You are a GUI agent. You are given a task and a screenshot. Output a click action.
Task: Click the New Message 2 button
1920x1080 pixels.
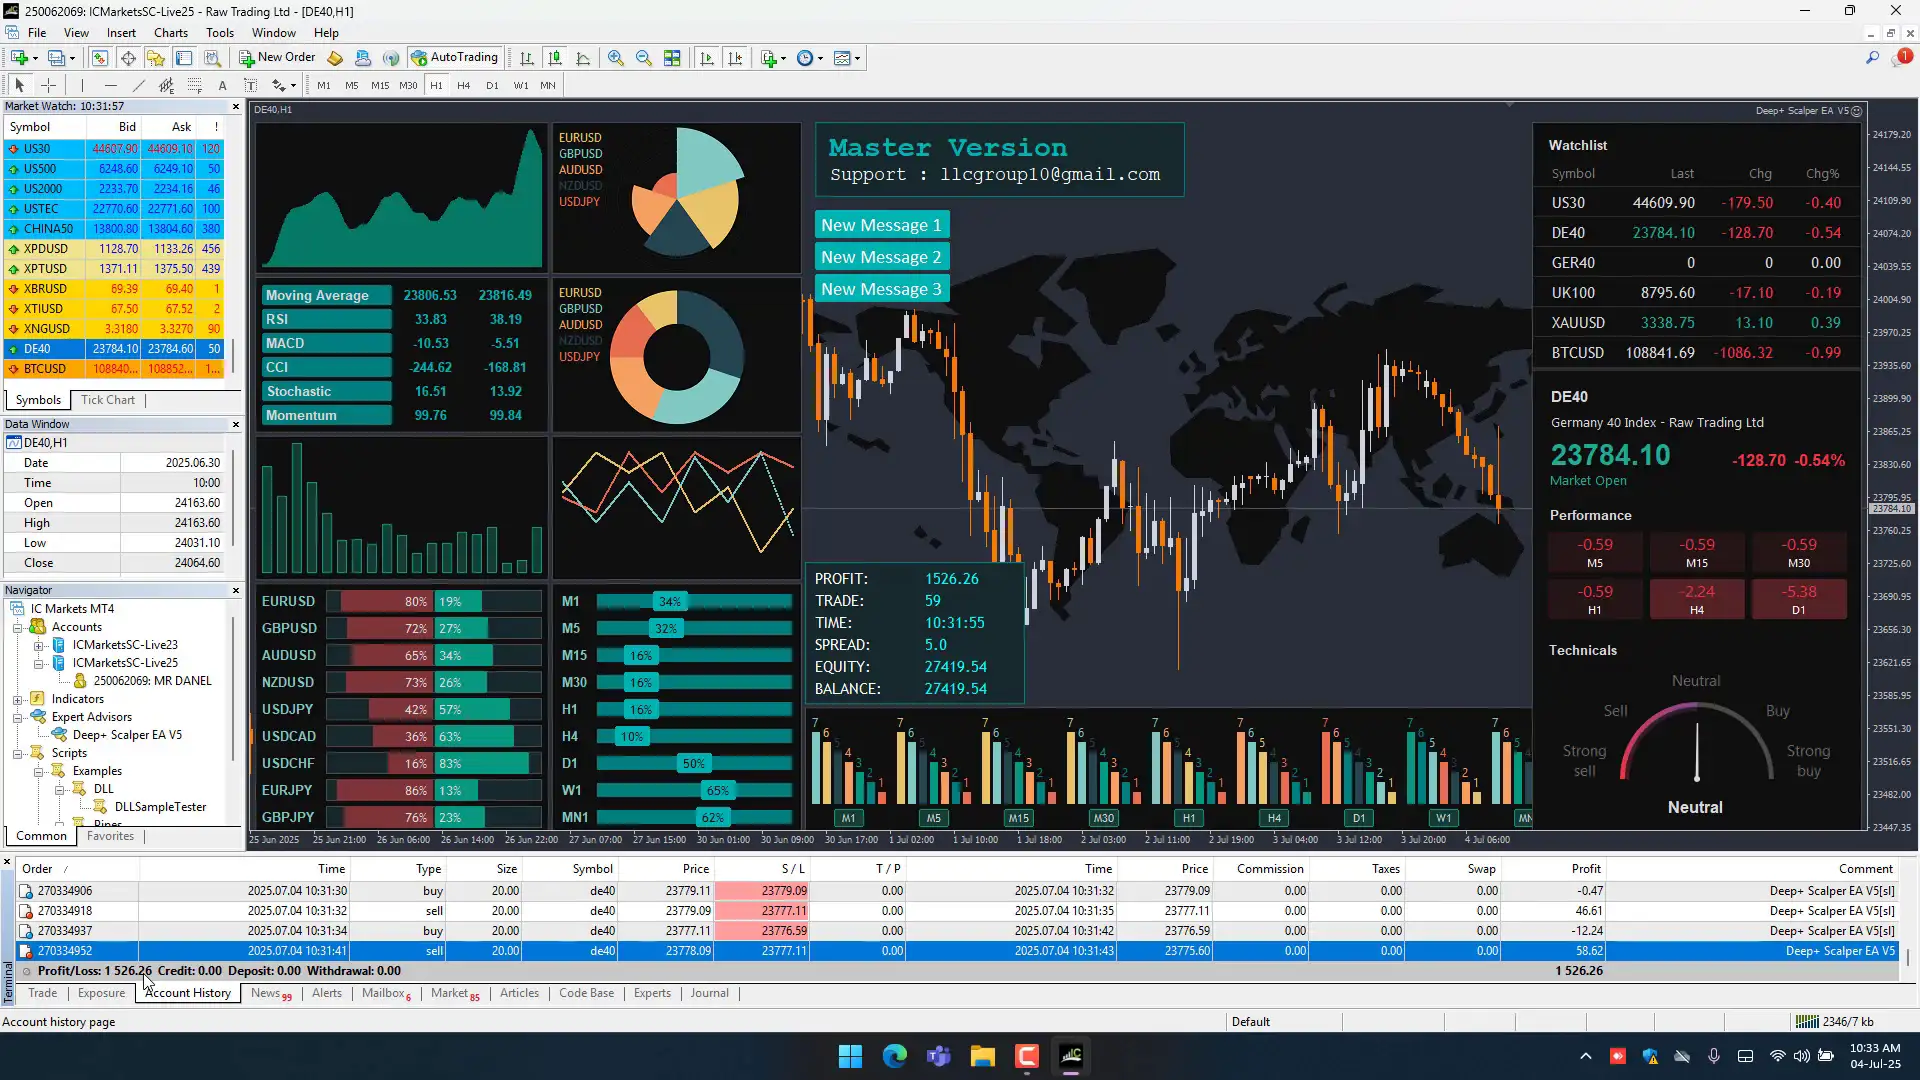[x=881, y=257]
